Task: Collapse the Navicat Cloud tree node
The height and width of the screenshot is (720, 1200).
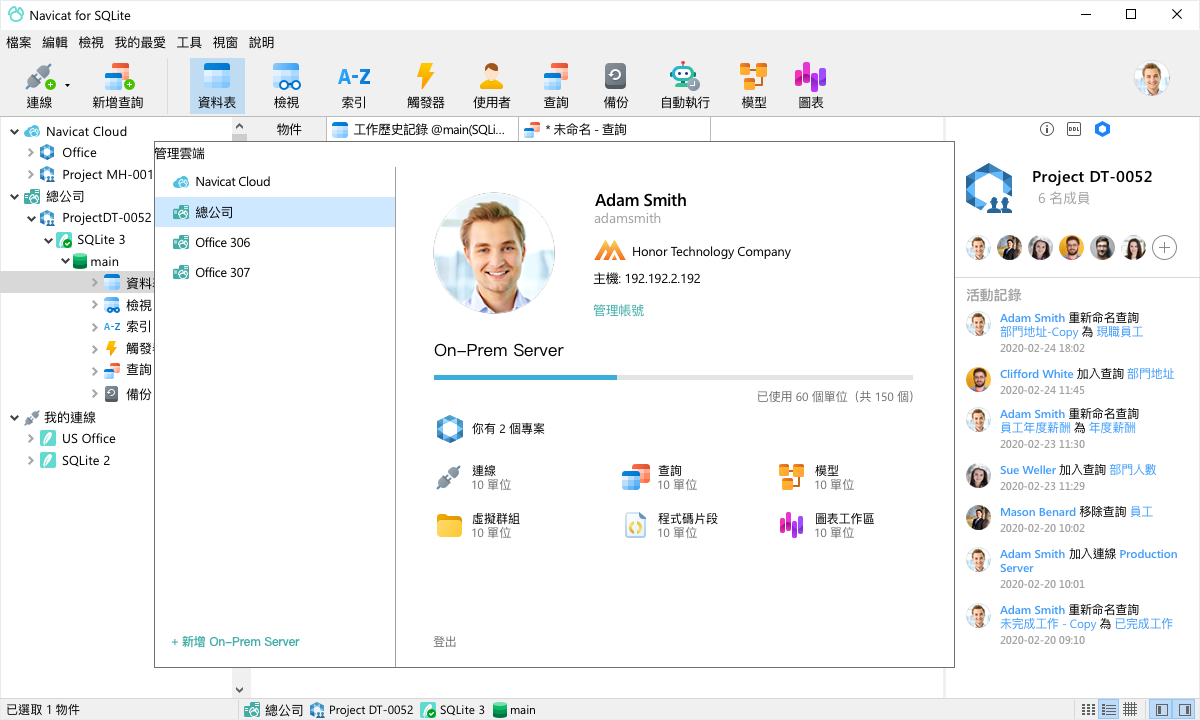Action: (x=14, y=131)
